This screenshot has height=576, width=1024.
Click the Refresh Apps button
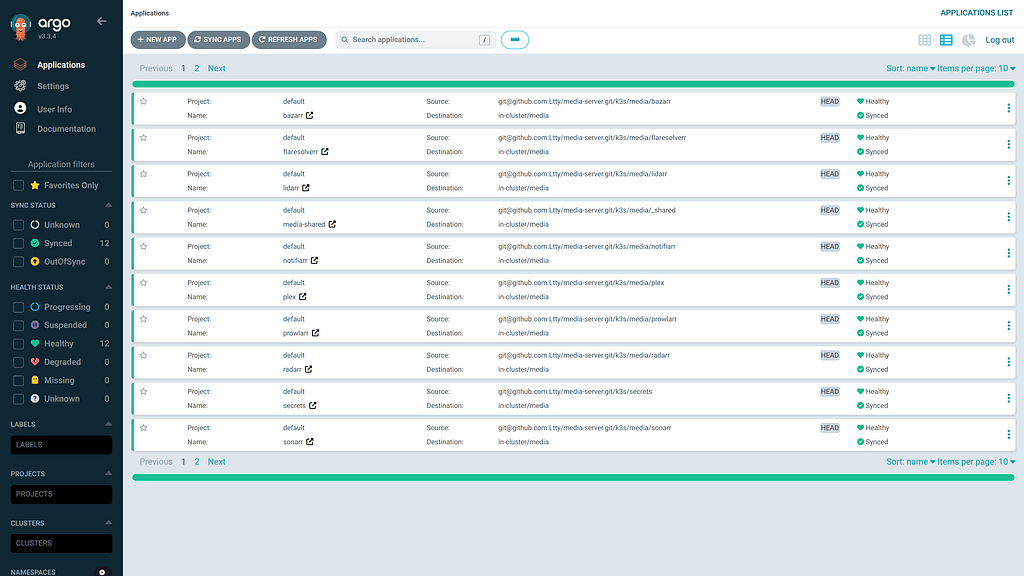point(289,40)
